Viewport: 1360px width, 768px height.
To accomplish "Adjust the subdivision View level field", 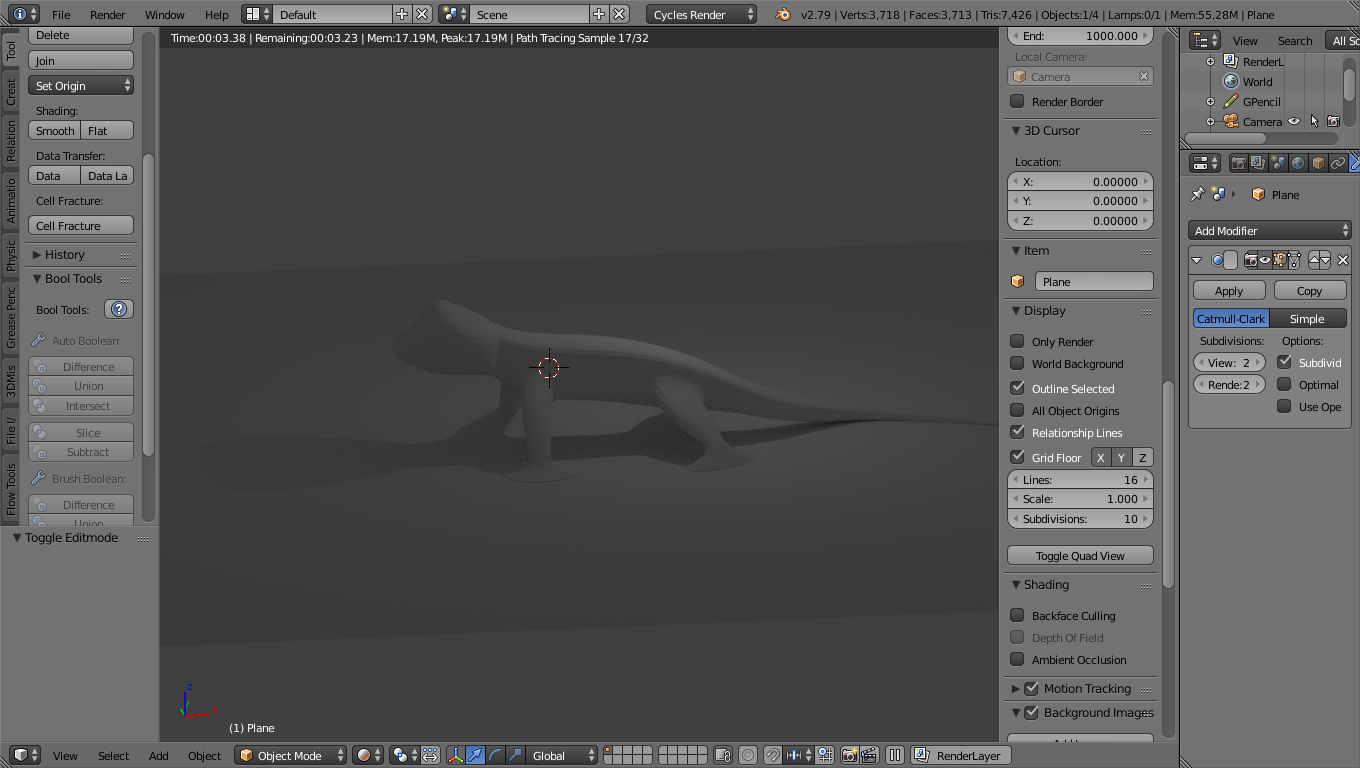I will point(1229,362).
